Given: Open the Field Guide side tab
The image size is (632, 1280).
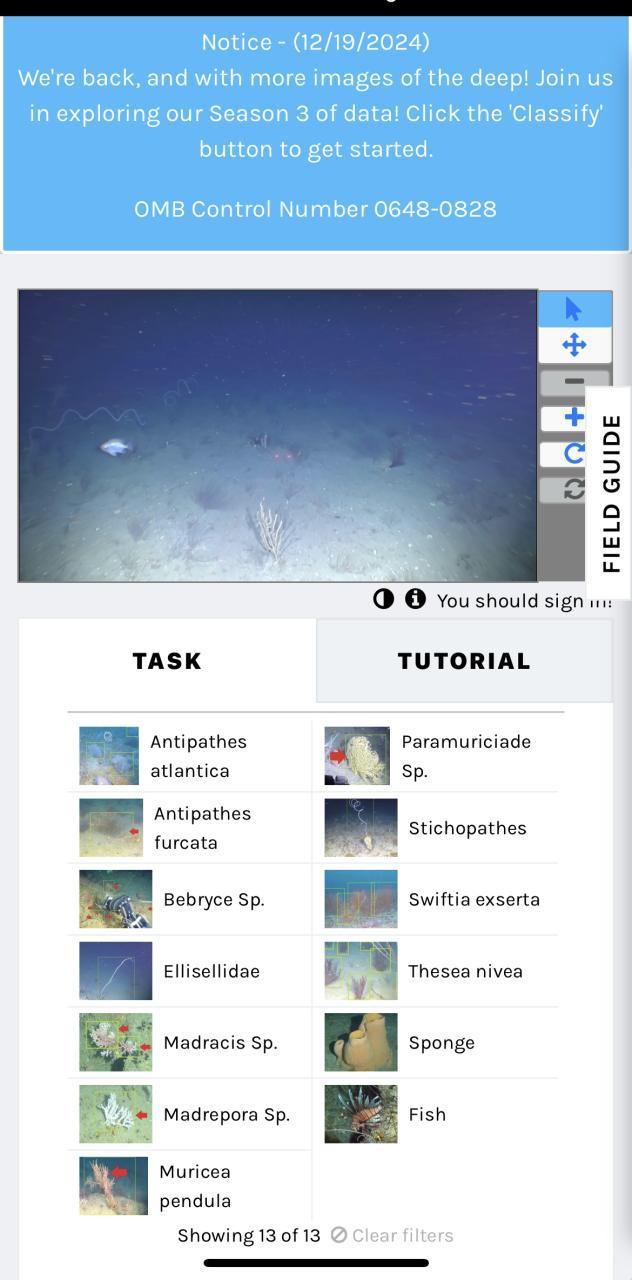Looking at the screenshot, I should [609, 493].
